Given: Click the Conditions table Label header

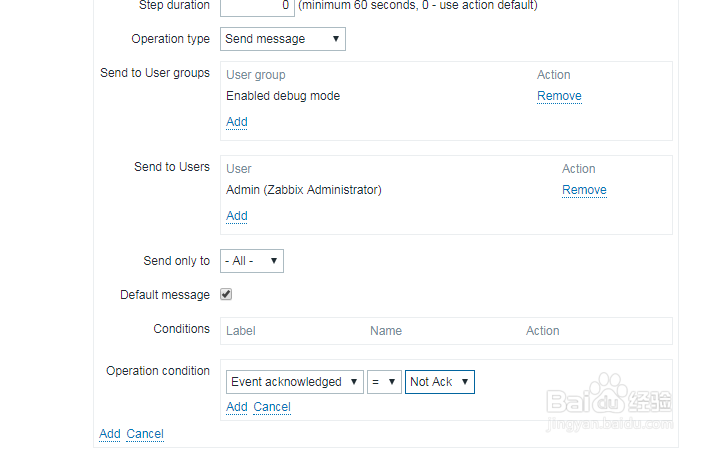Looking at the screenshot, I should [241, 331].
